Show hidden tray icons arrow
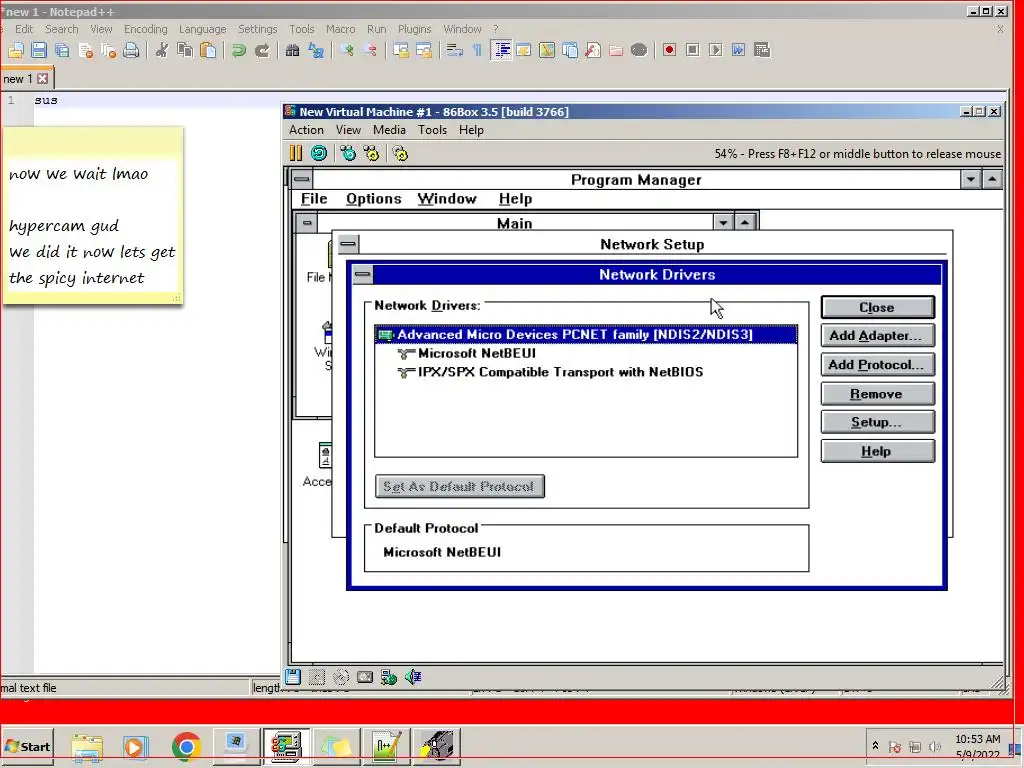The image size is (1024, 768). pyautogui.click(x=875, y=745)
